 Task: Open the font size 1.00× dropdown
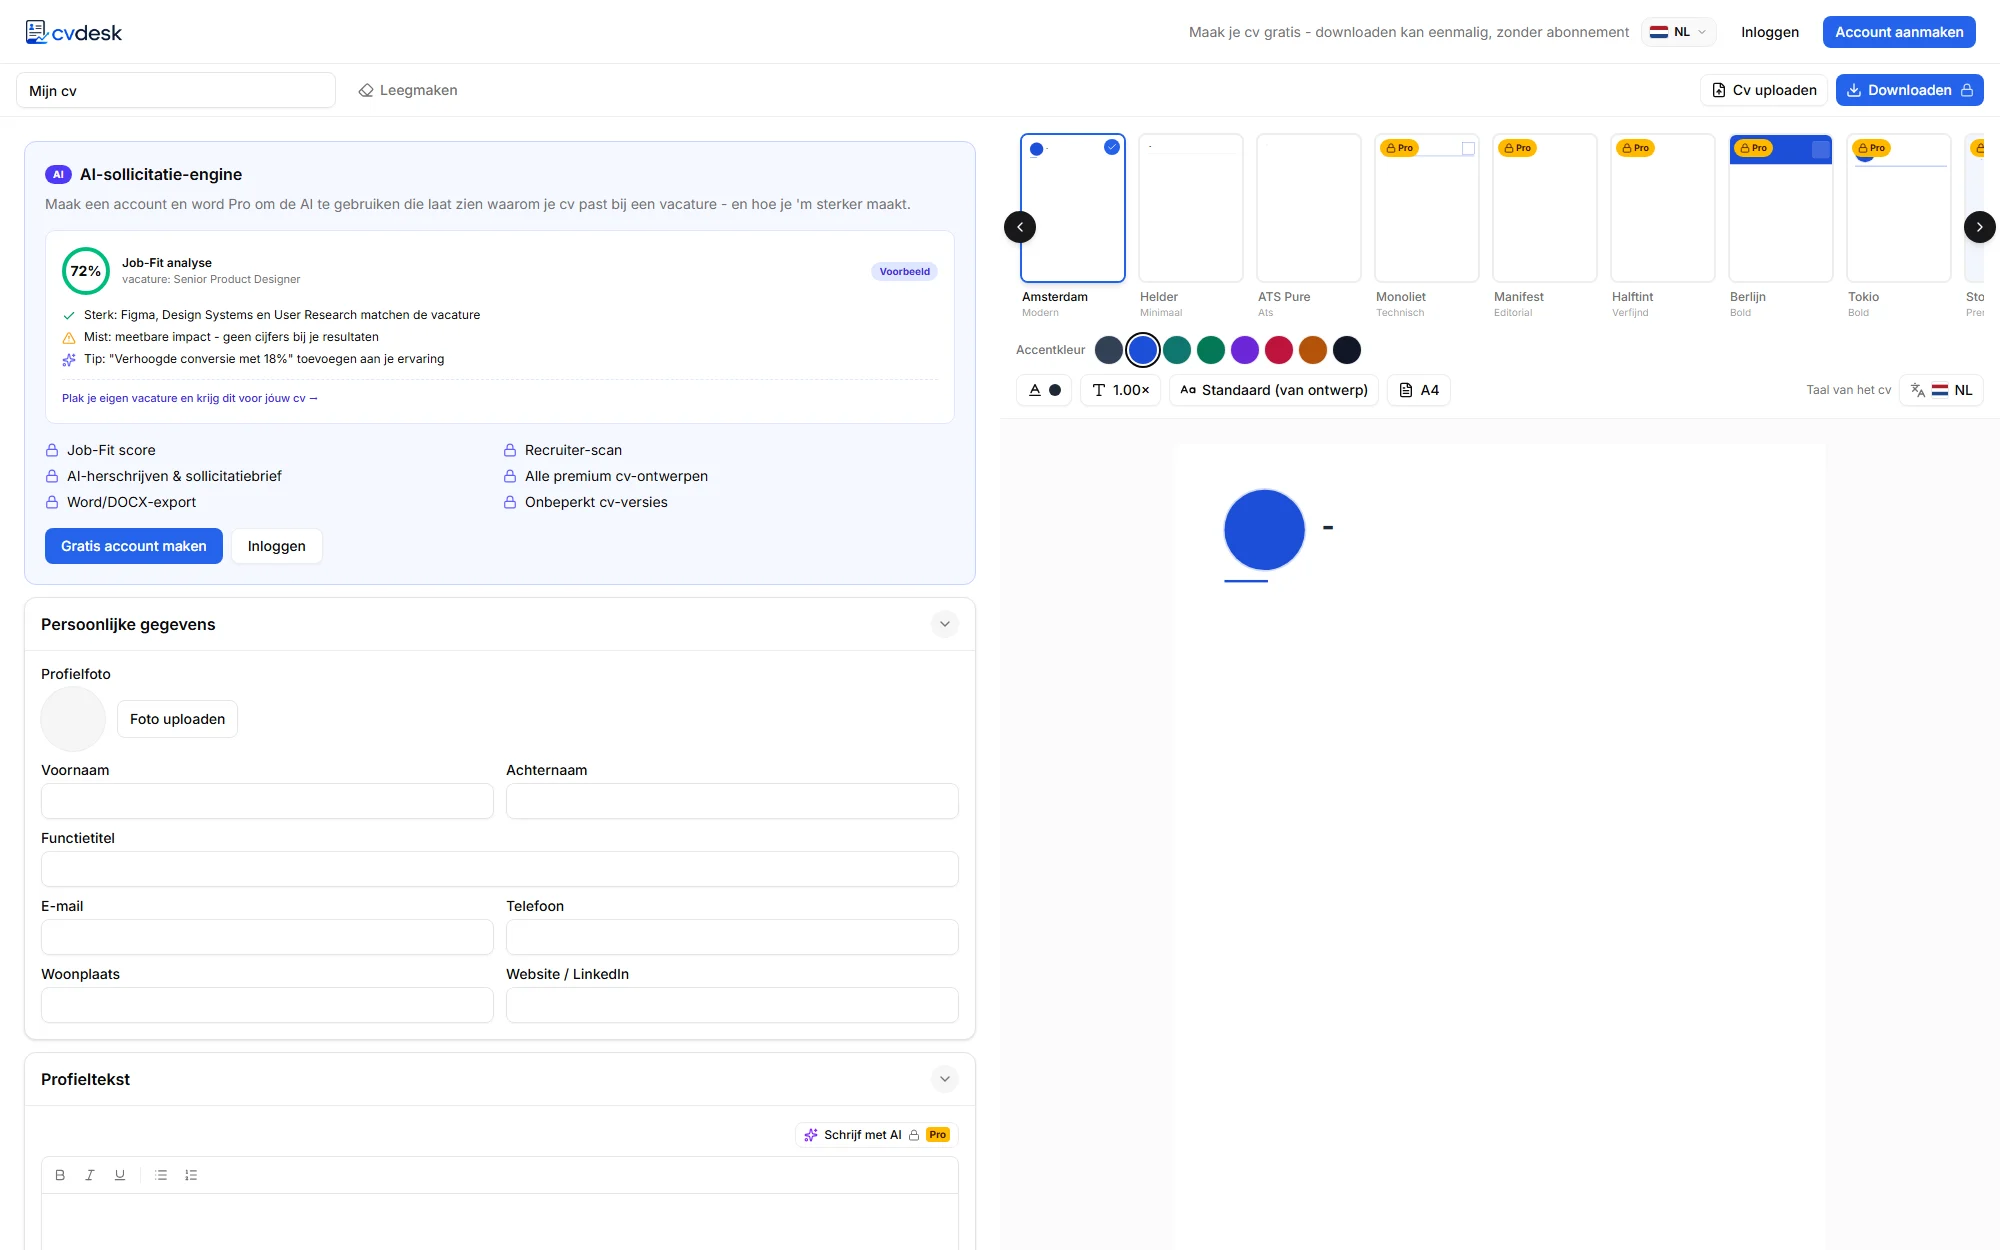coord(1120,390)
